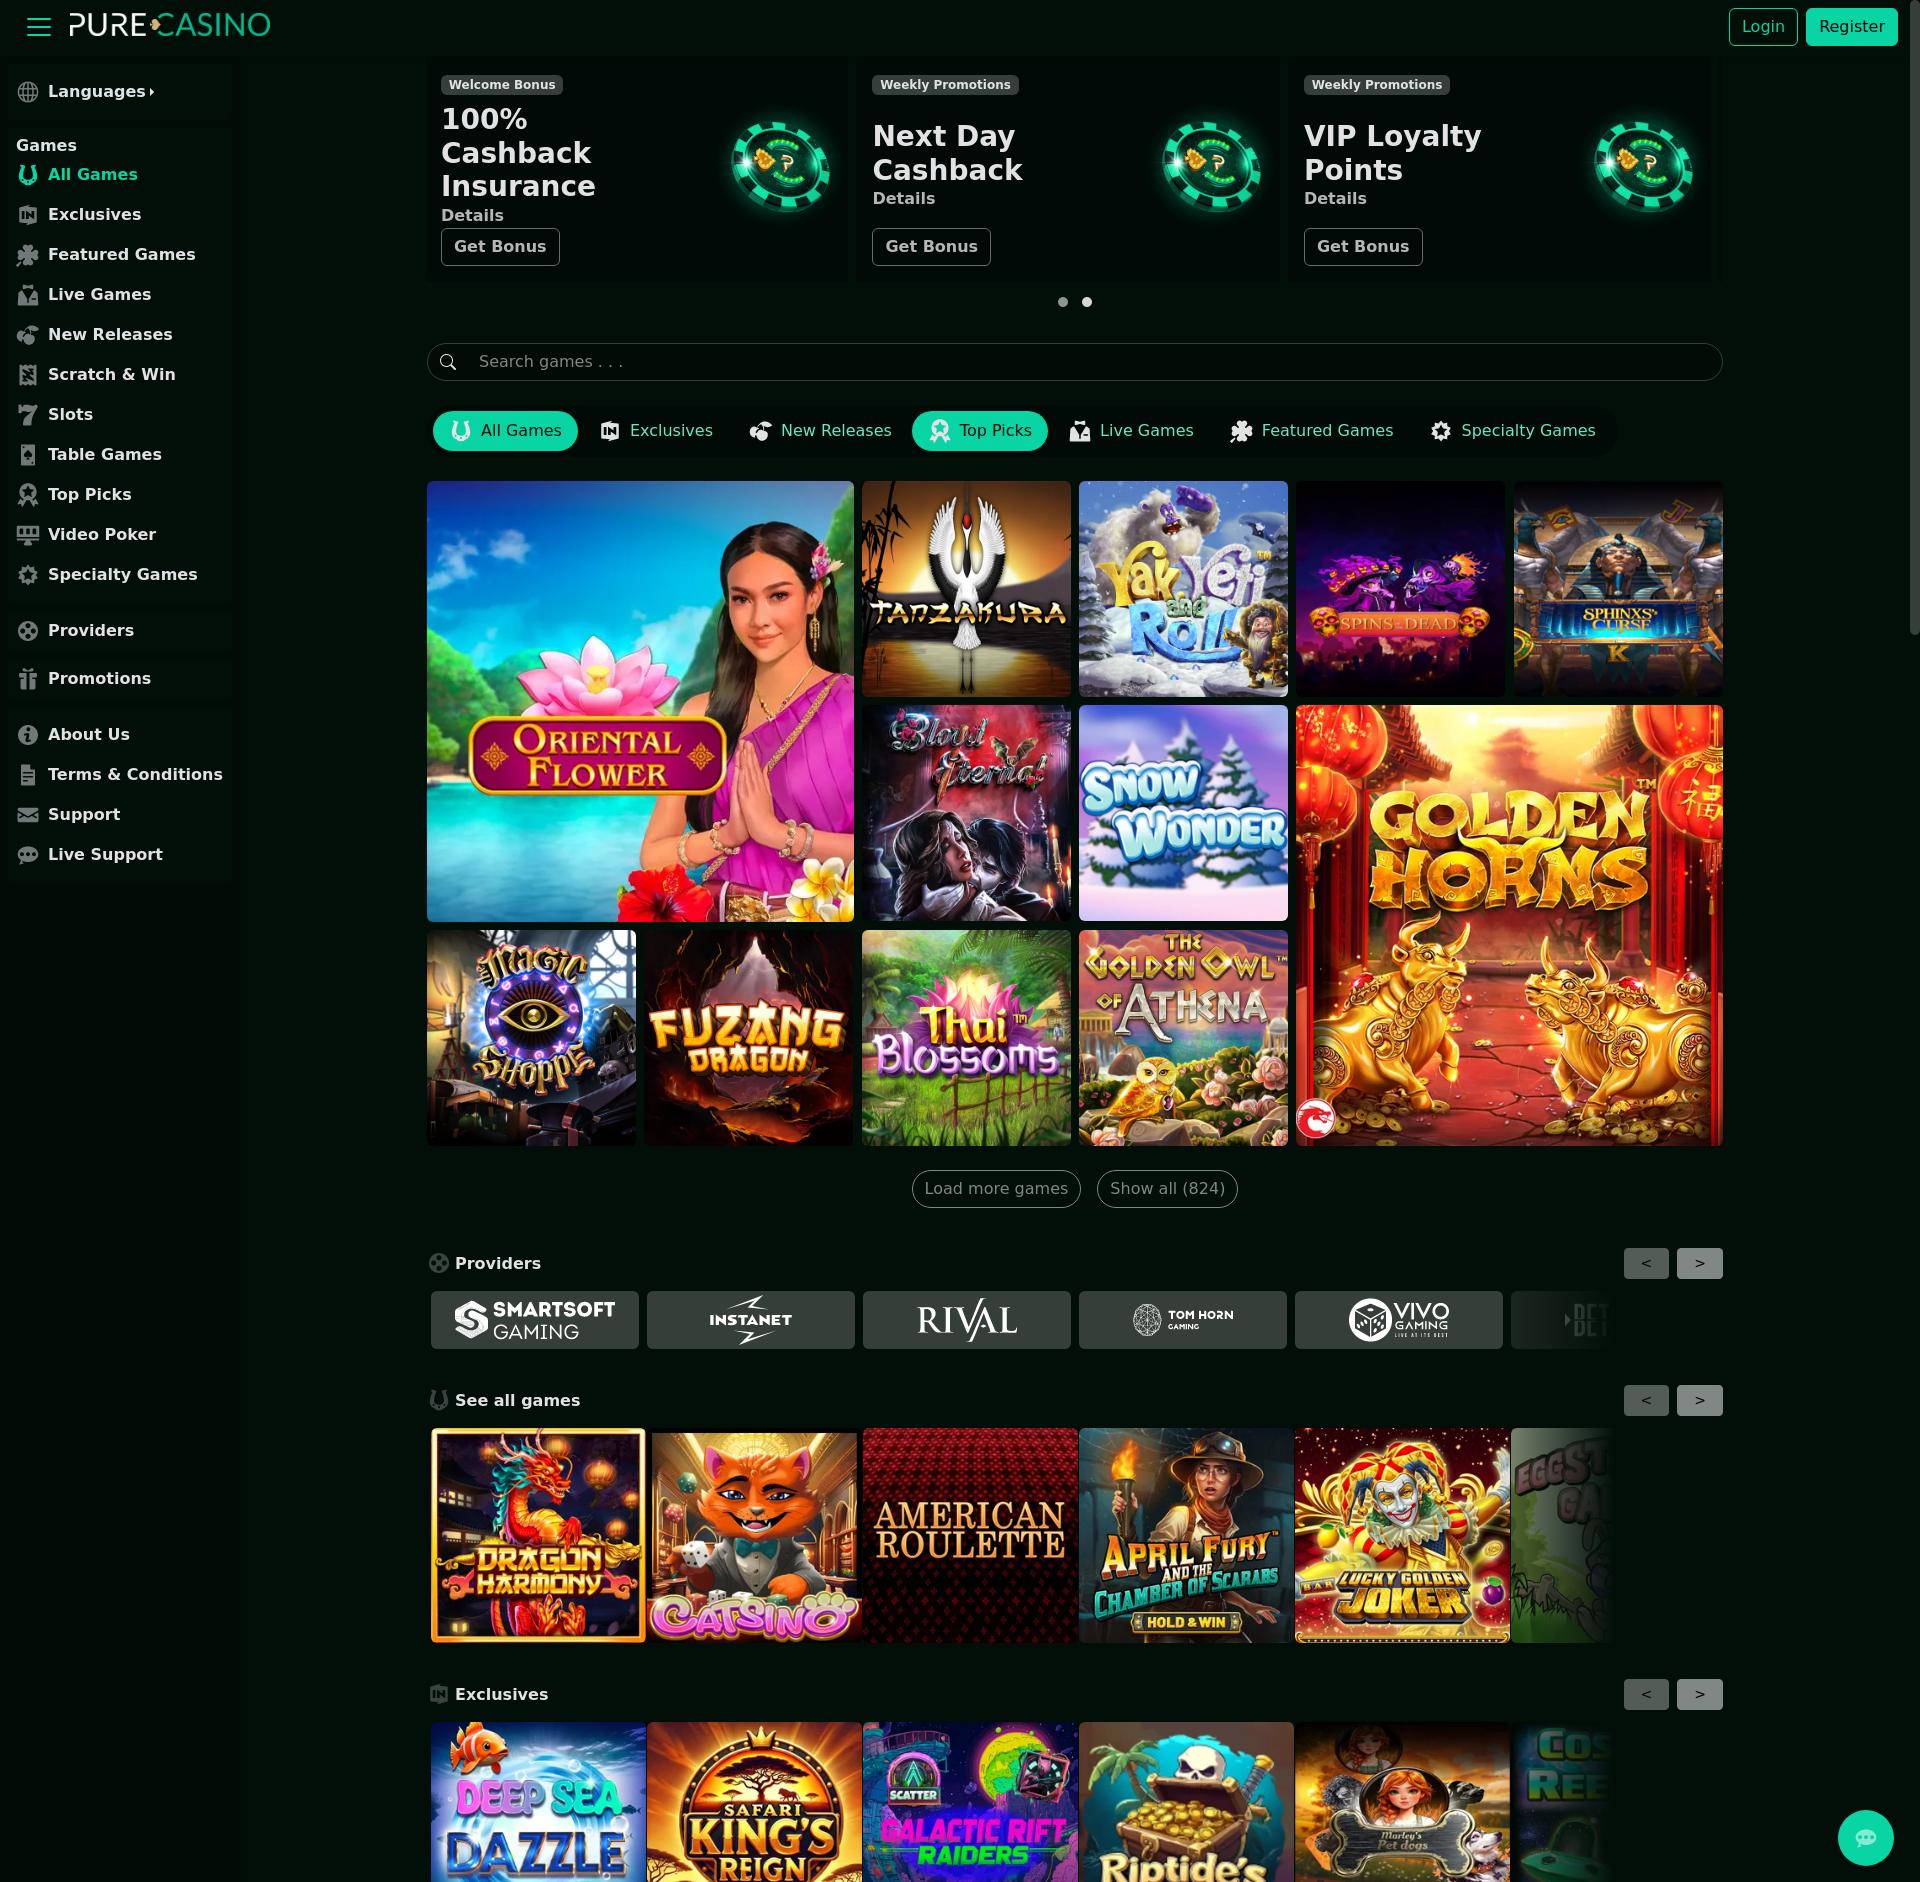This screenshot has height=1882, width=1920.
Task: Click the search magnifier icon
Action: [x=448, y=362]
